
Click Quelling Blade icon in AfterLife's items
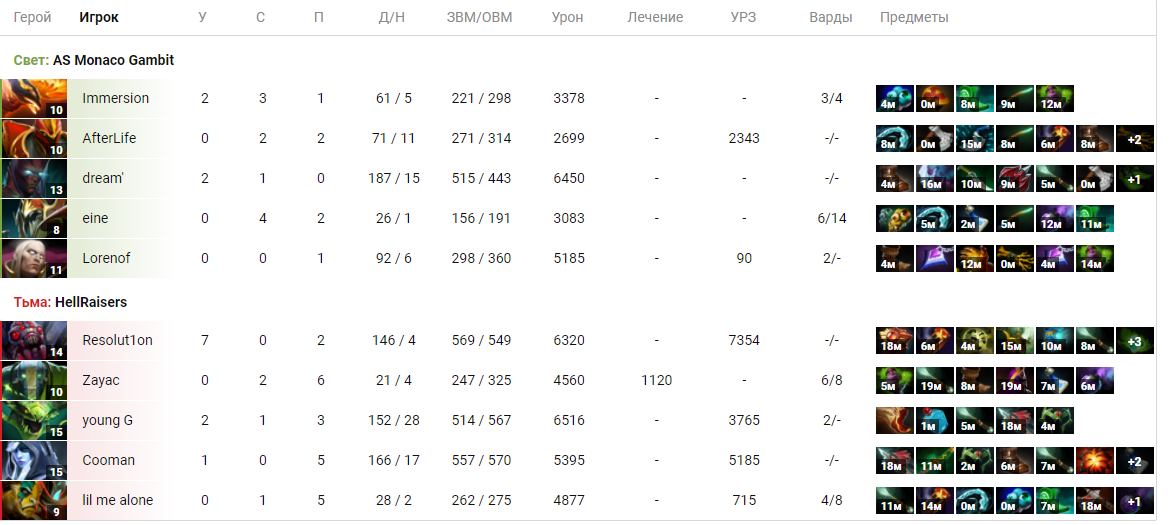click(x=935, y=138)
